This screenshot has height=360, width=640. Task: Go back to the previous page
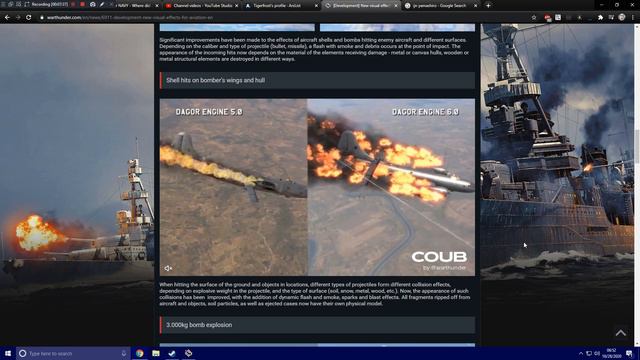coord(7,18)
